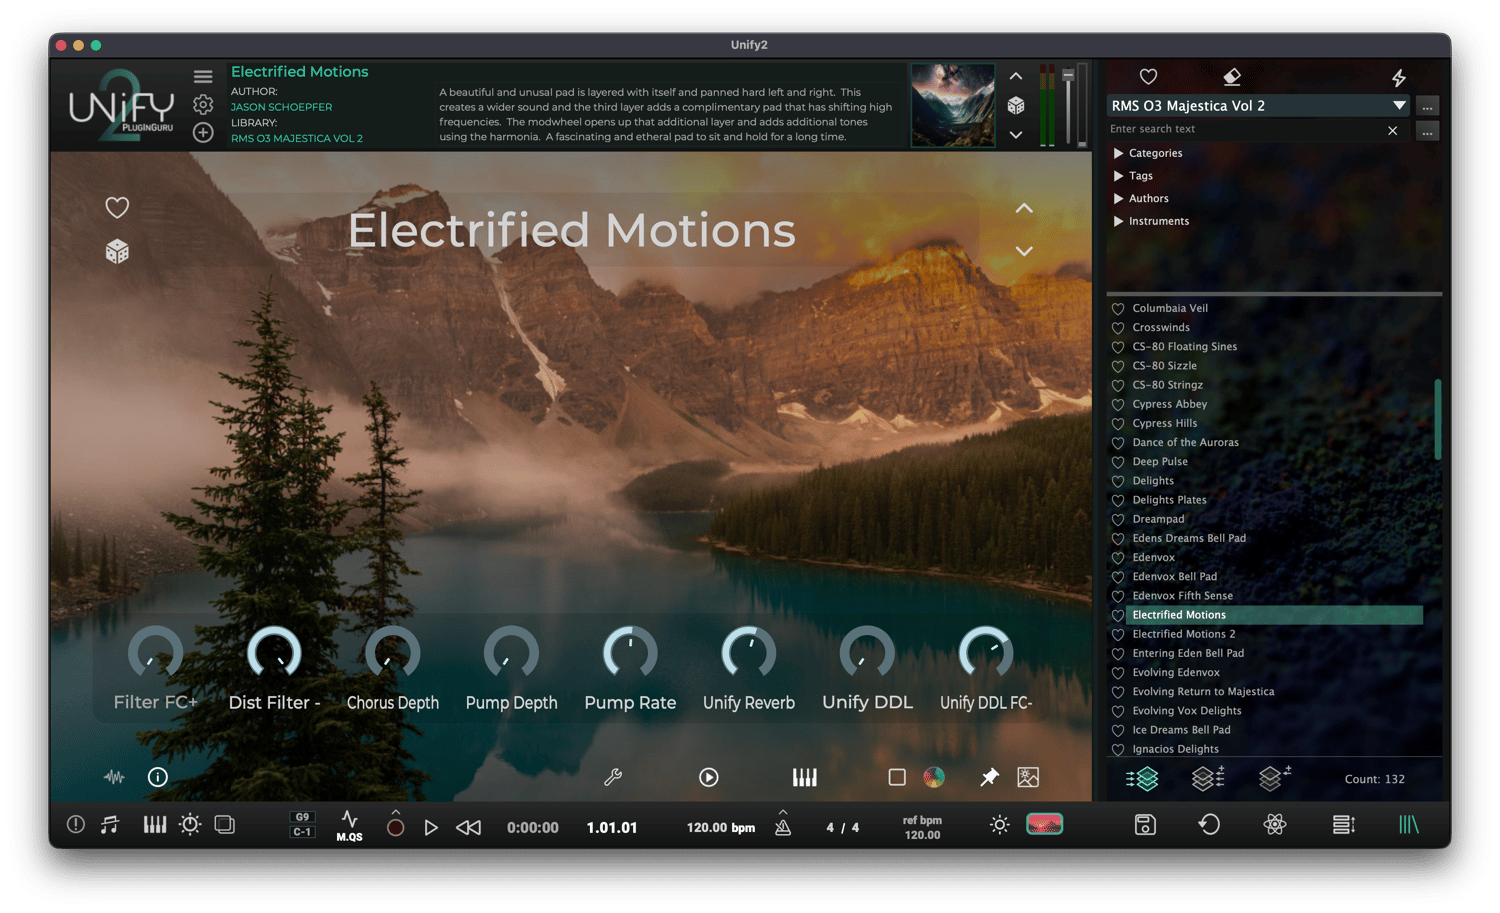The width and height of the screenshot is (1500, 913).
Task: Click the piano keys icon beneath Pump Rate
Action: 805,777
